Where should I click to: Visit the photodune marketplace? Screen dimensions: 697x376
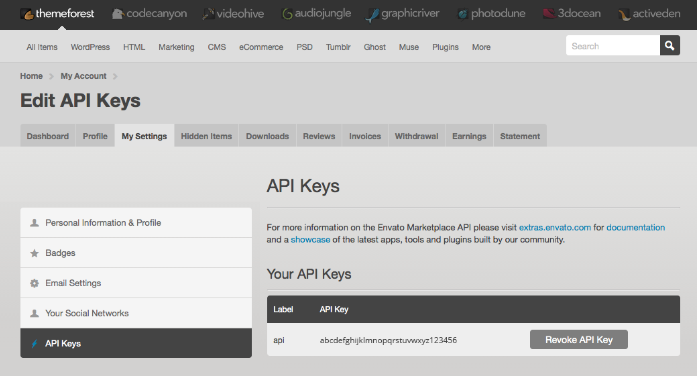point(492,14)
